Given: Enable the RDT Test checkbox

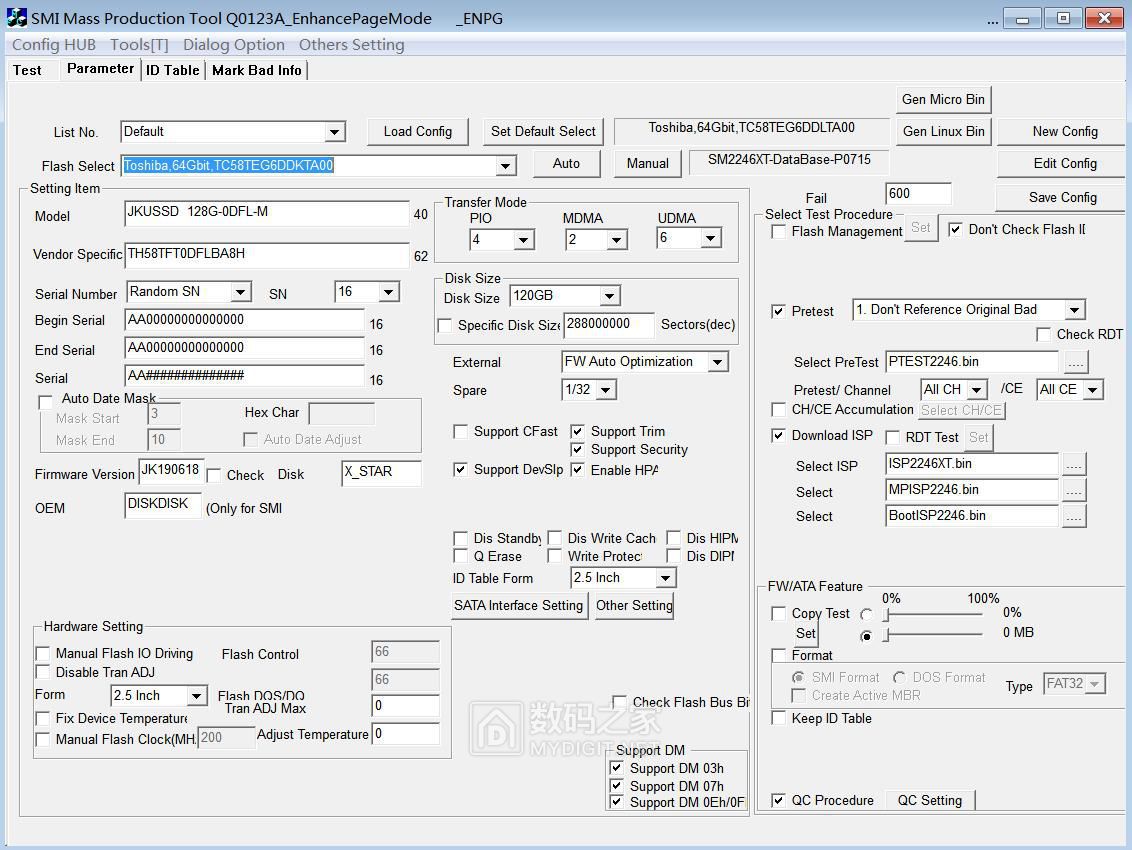Looking at the screenshot, I should [x=892, y=438].
